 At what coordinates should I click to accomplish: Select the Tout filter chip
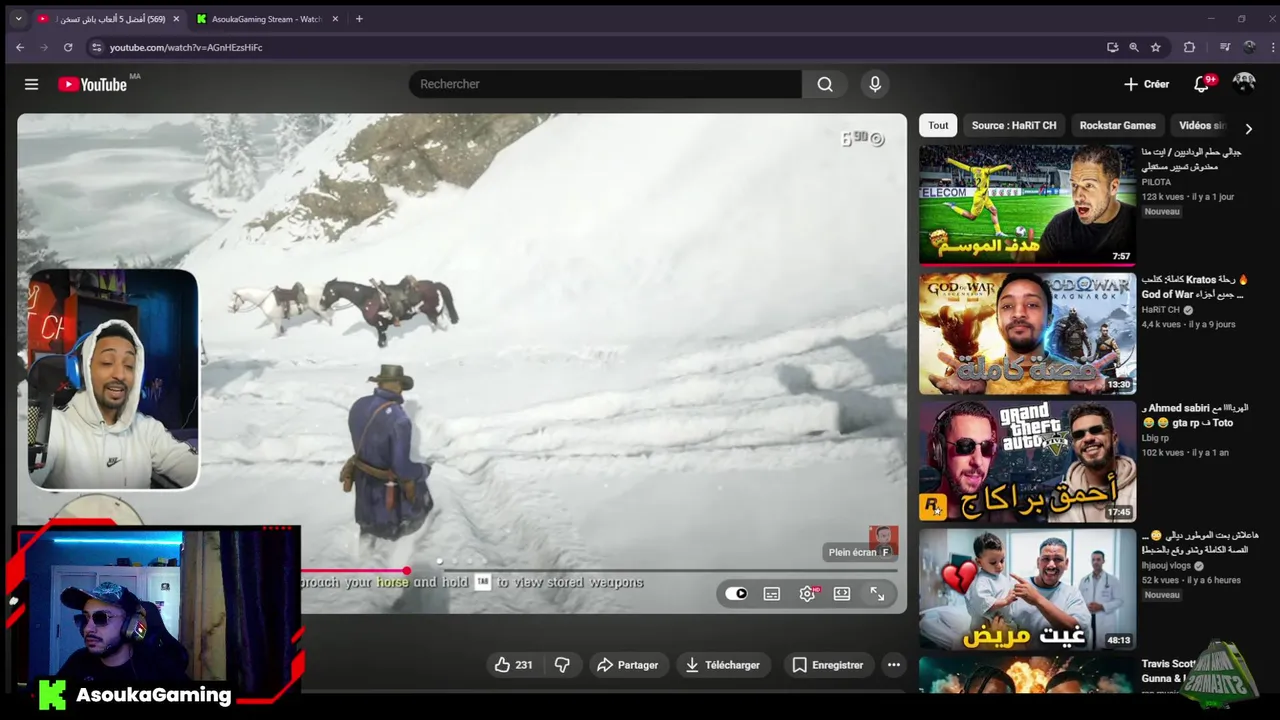938,125
